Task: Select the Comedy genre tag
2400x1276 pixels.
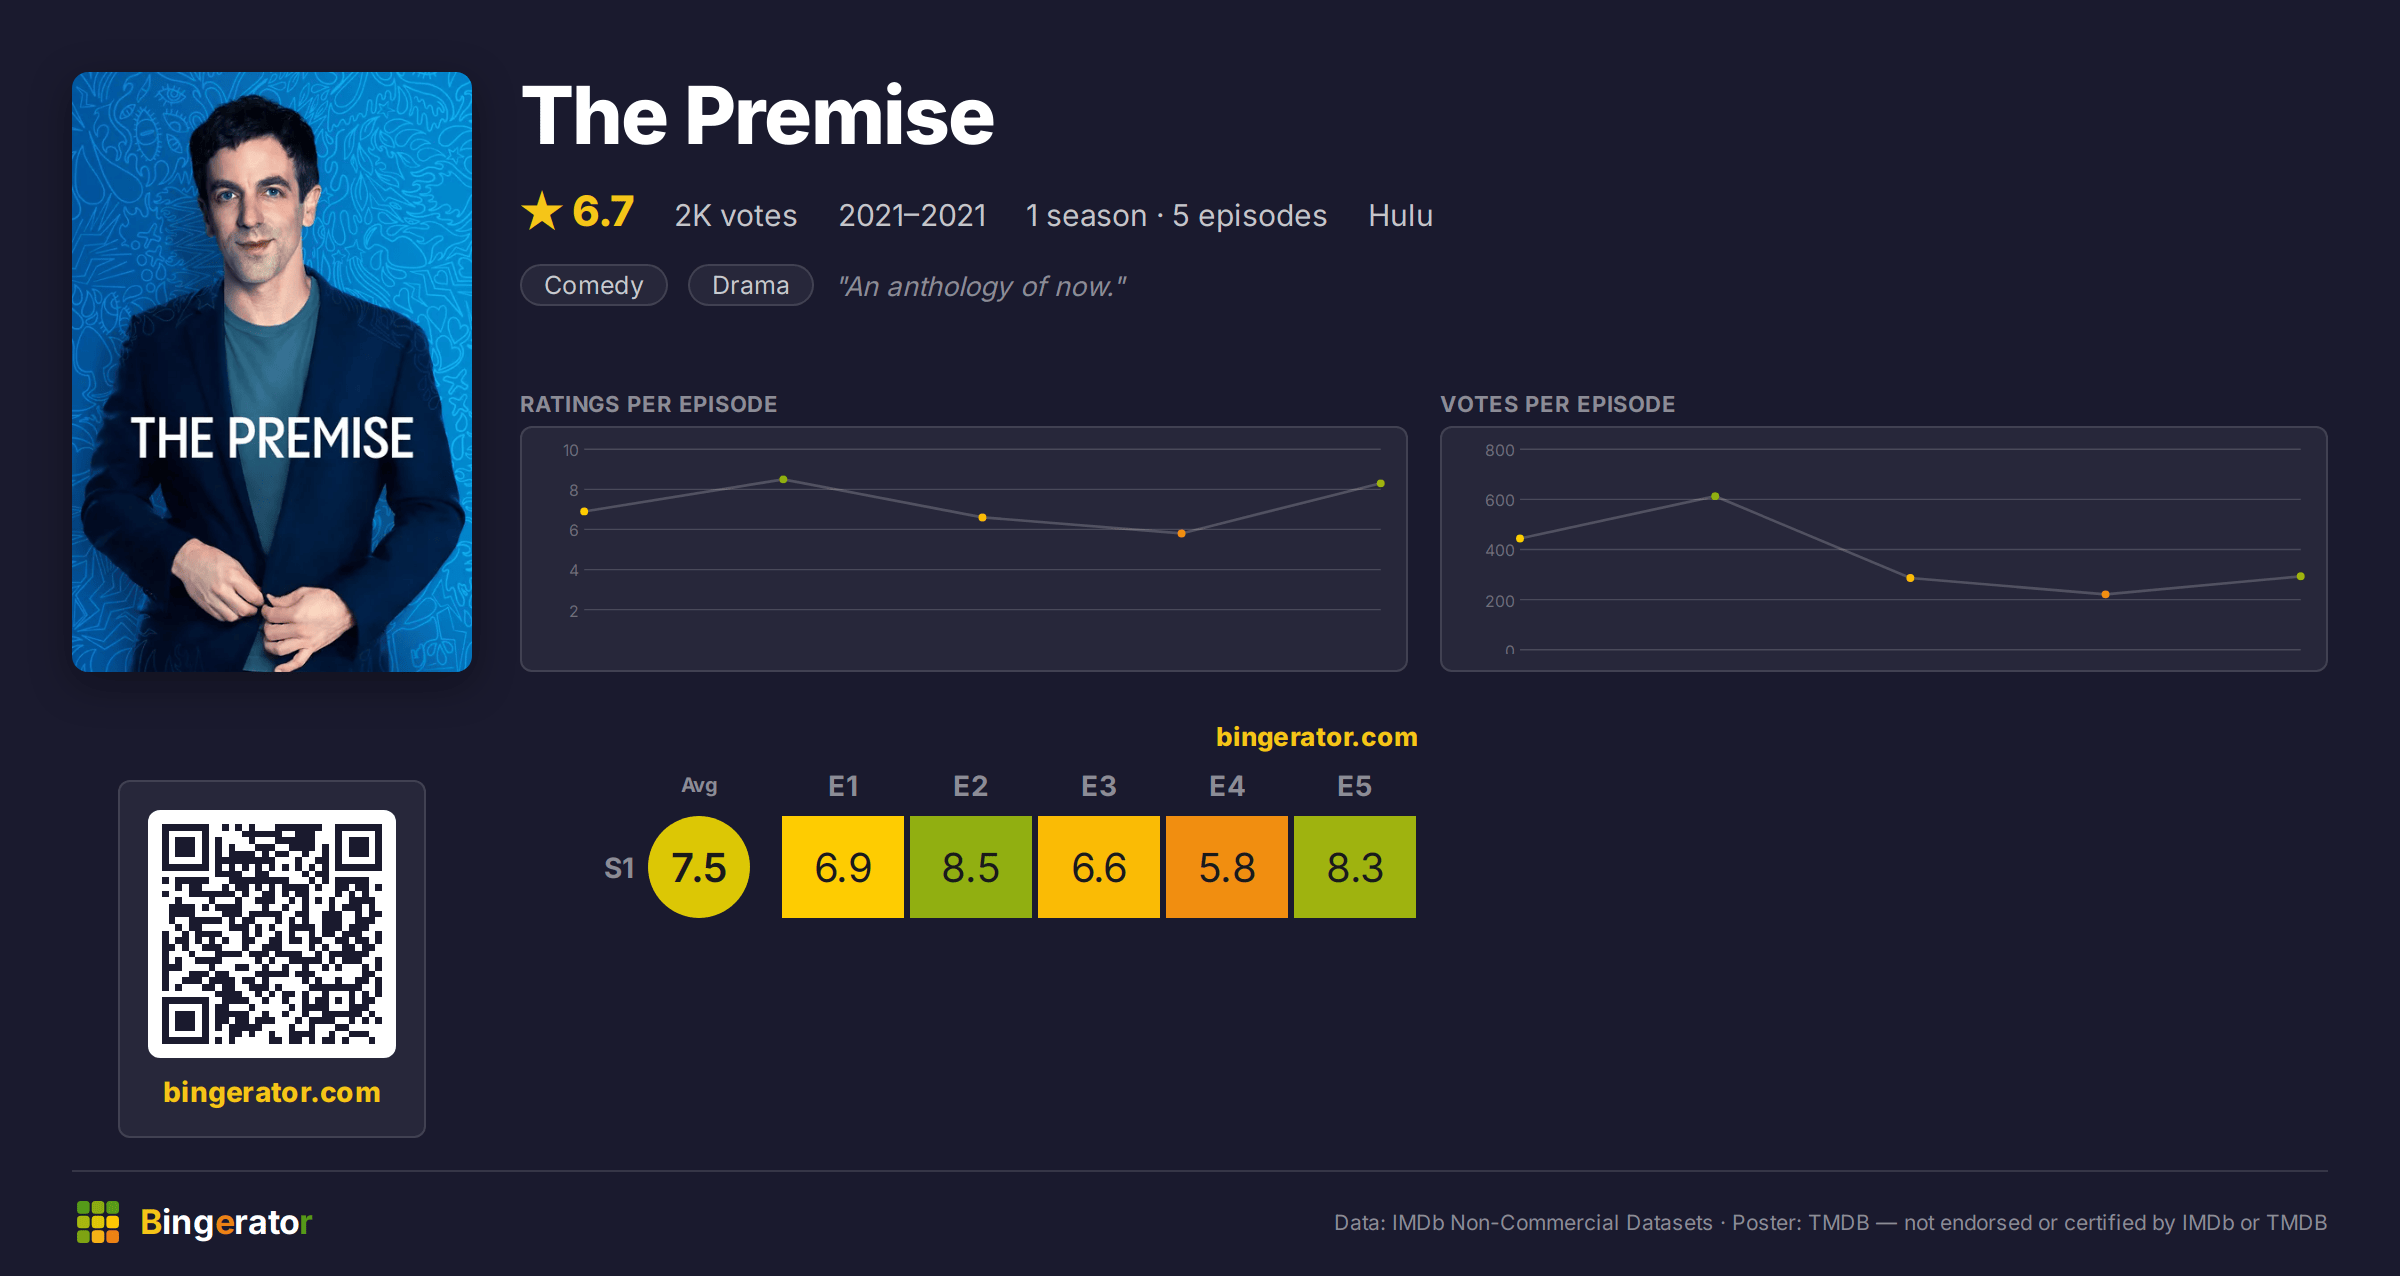Action: (x=594, y=285)
